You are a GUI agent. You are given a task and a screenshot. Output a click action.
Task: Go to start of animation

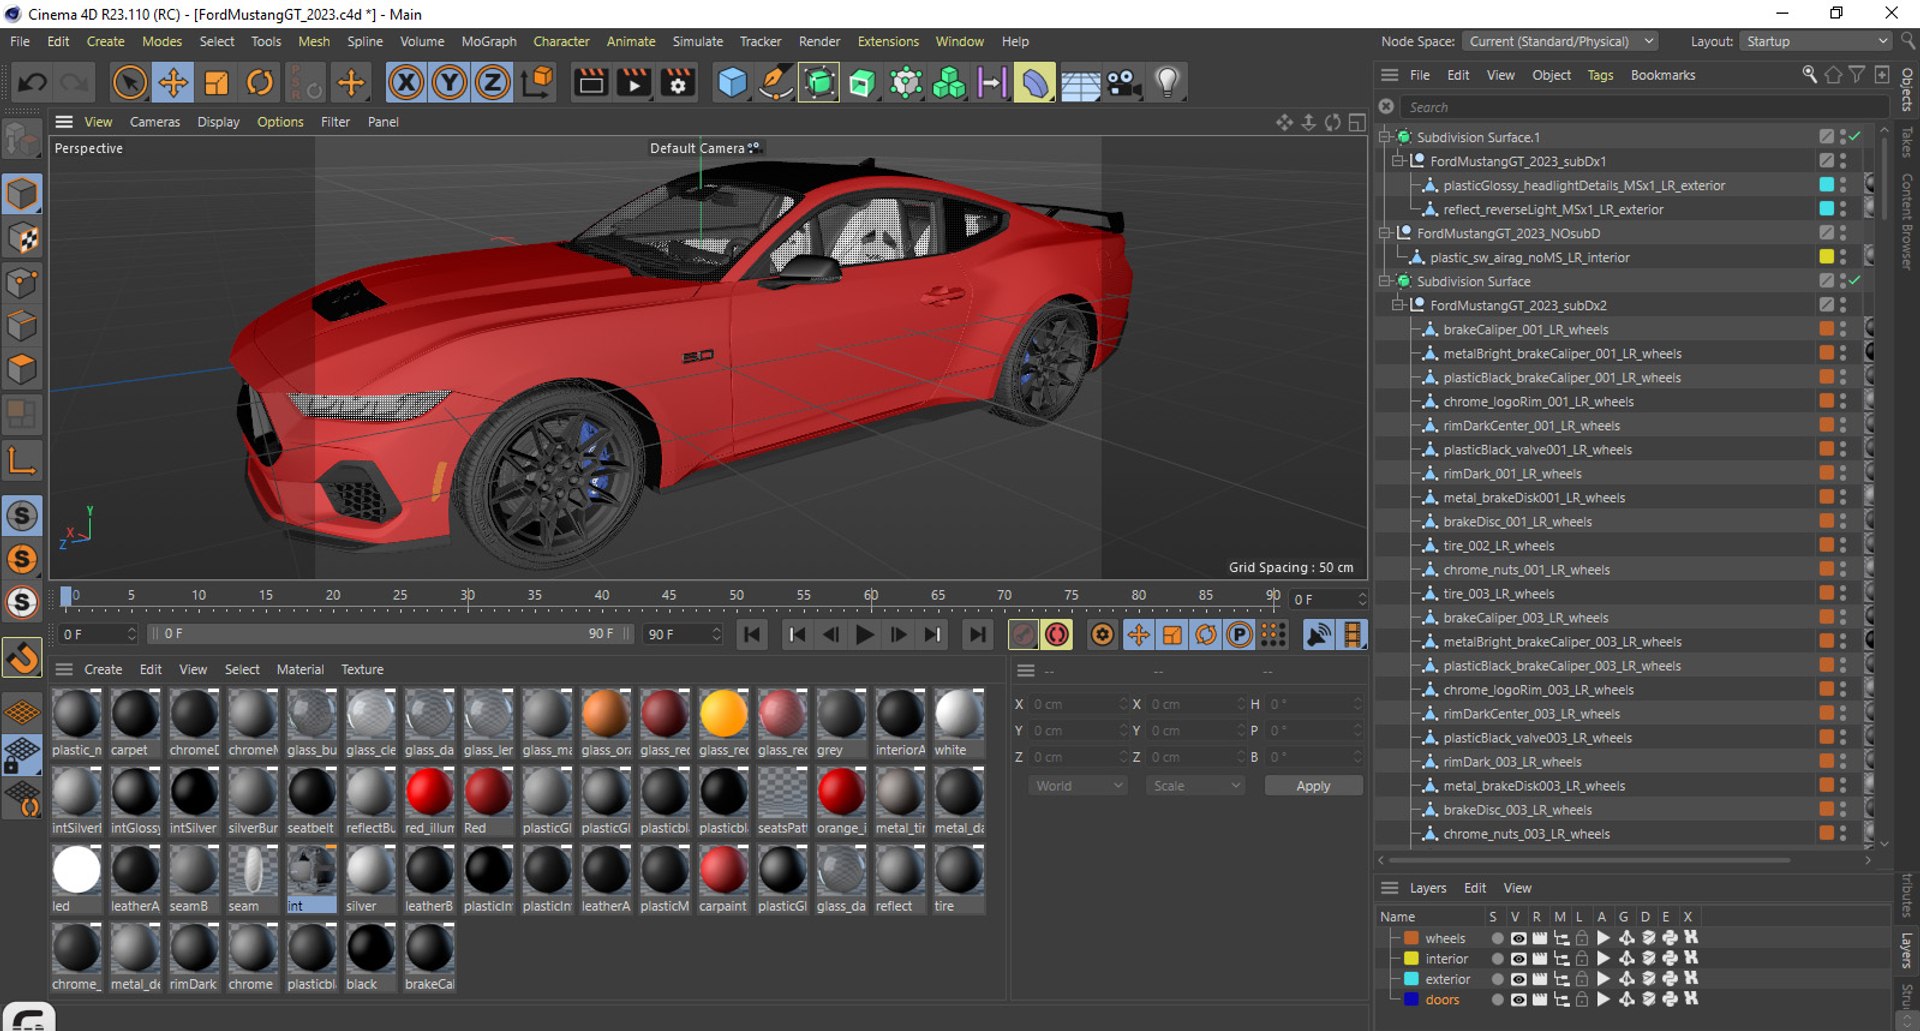752,634
